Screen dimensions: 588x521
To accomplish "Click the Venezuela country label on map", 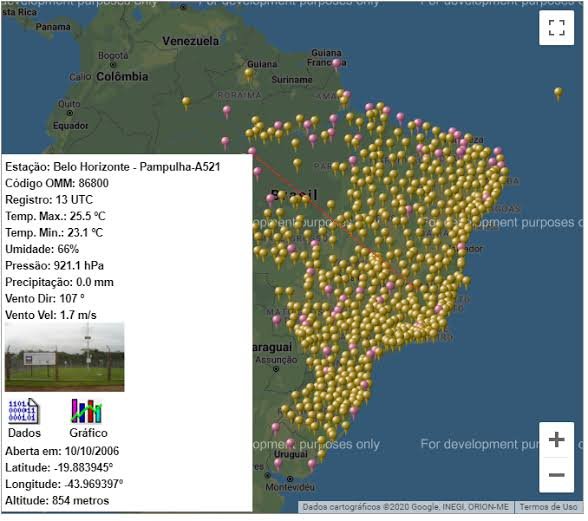I will 191,41.
